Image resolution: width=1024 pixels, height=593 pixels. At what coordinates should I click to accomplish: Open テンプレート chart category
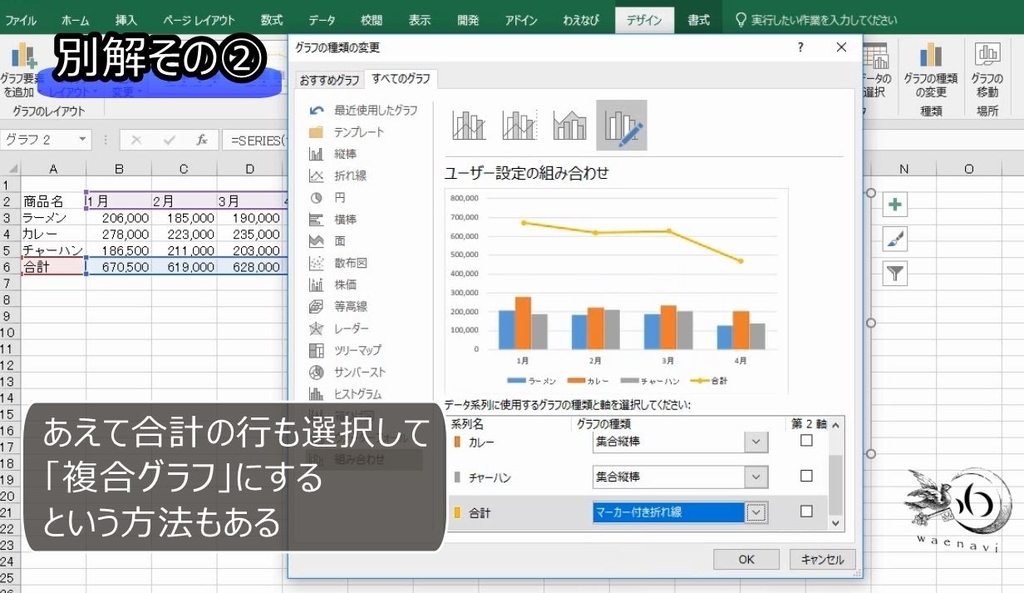(347, 132)
